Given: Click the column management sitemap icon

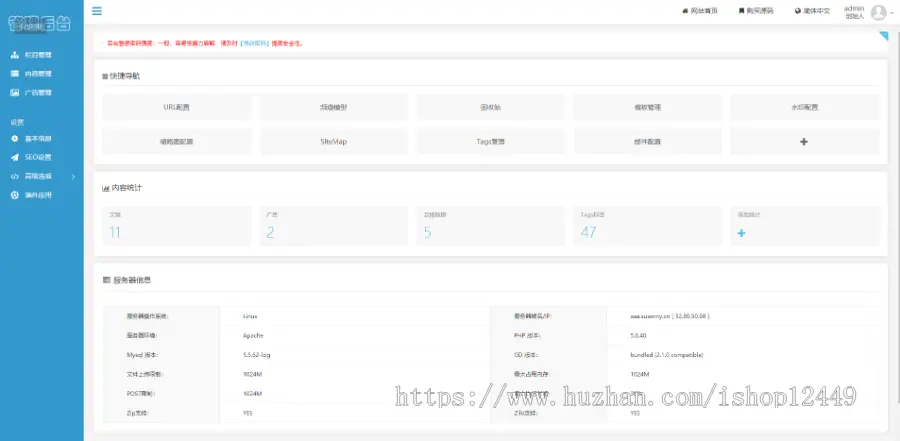Looking at the screenshot, I should tap(15, 55).
